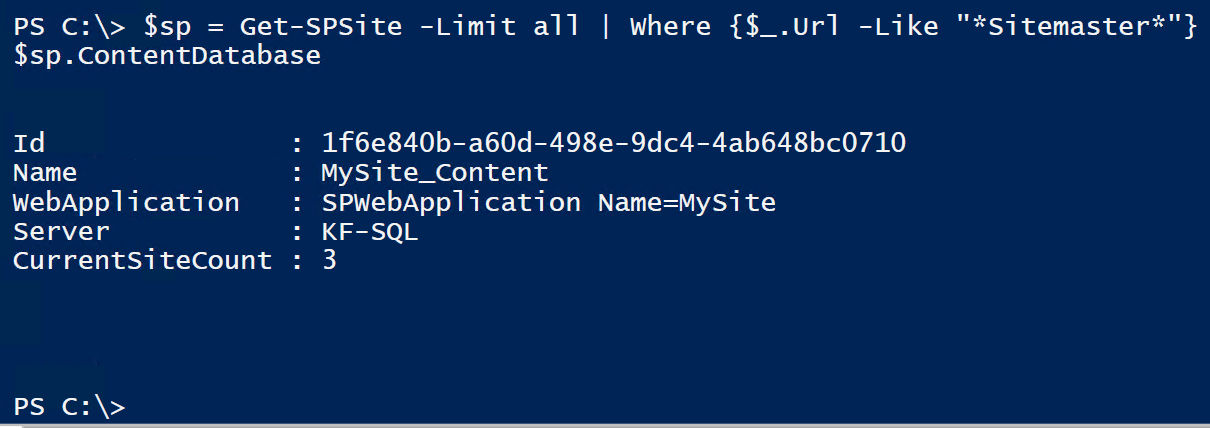Click the Id property label
Screen dimensions: 1210x428
29,143
